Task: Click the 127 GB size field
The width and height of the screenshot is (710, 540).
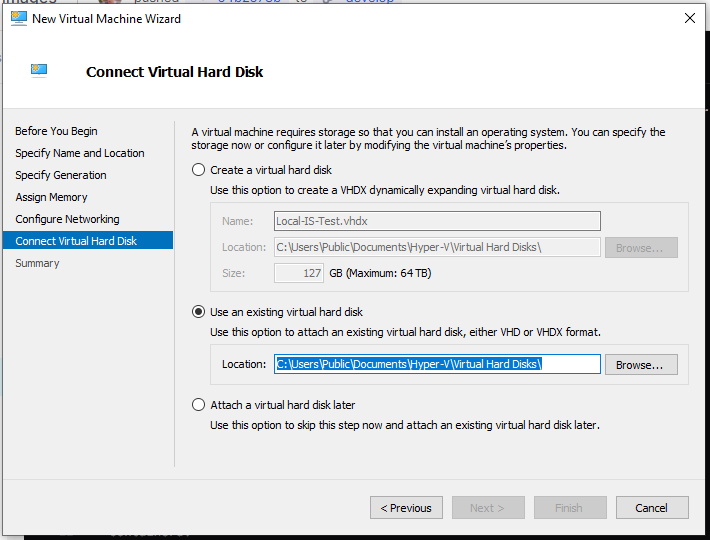Action: click(x=299, y=273)
